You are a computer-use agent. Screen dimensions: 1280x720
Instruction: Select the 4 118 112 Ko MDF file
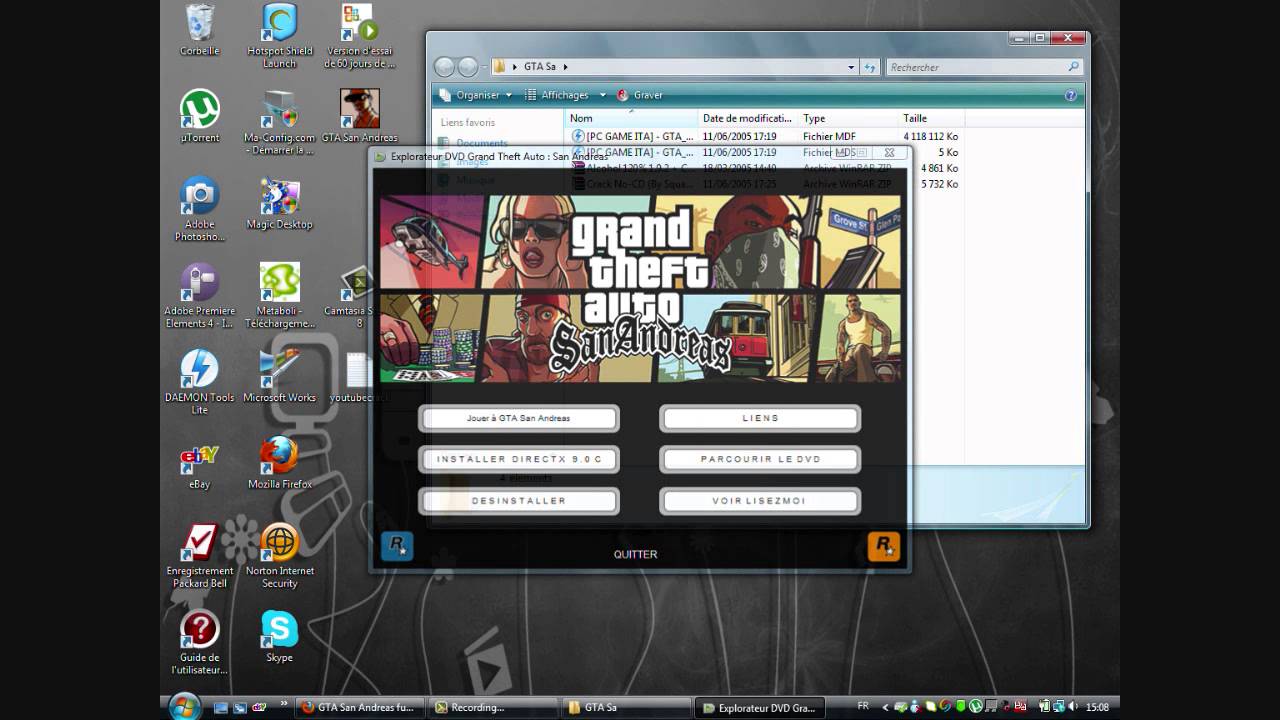point(765,136)
